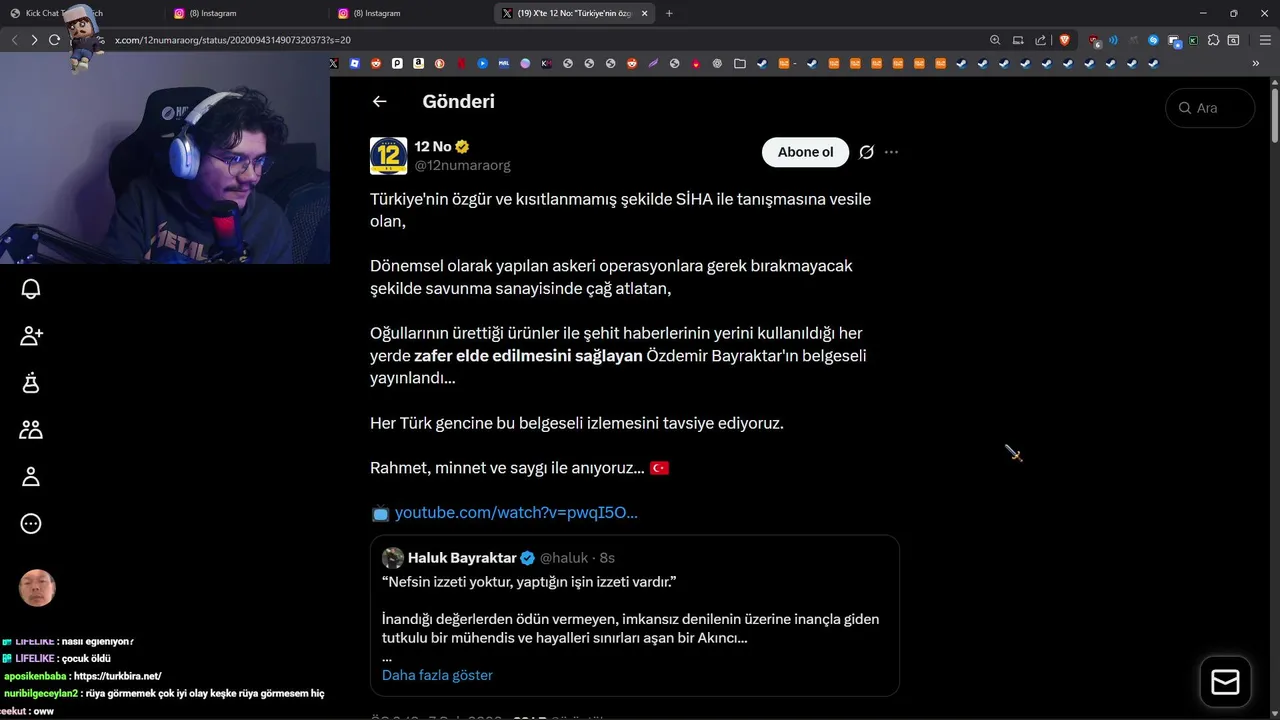Open the post's three-dot more menu

[892, 152]
